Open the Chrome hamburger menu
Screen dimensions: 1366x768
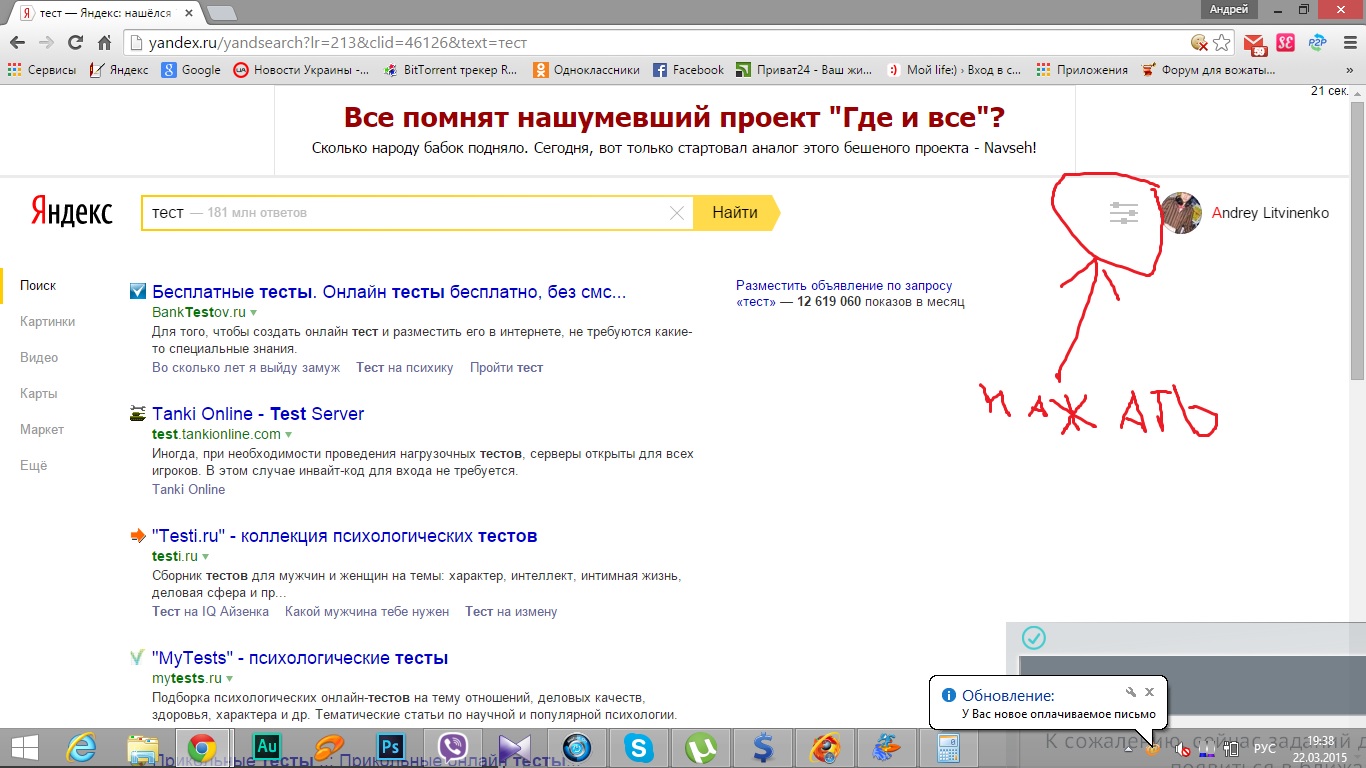(1348, 43)
